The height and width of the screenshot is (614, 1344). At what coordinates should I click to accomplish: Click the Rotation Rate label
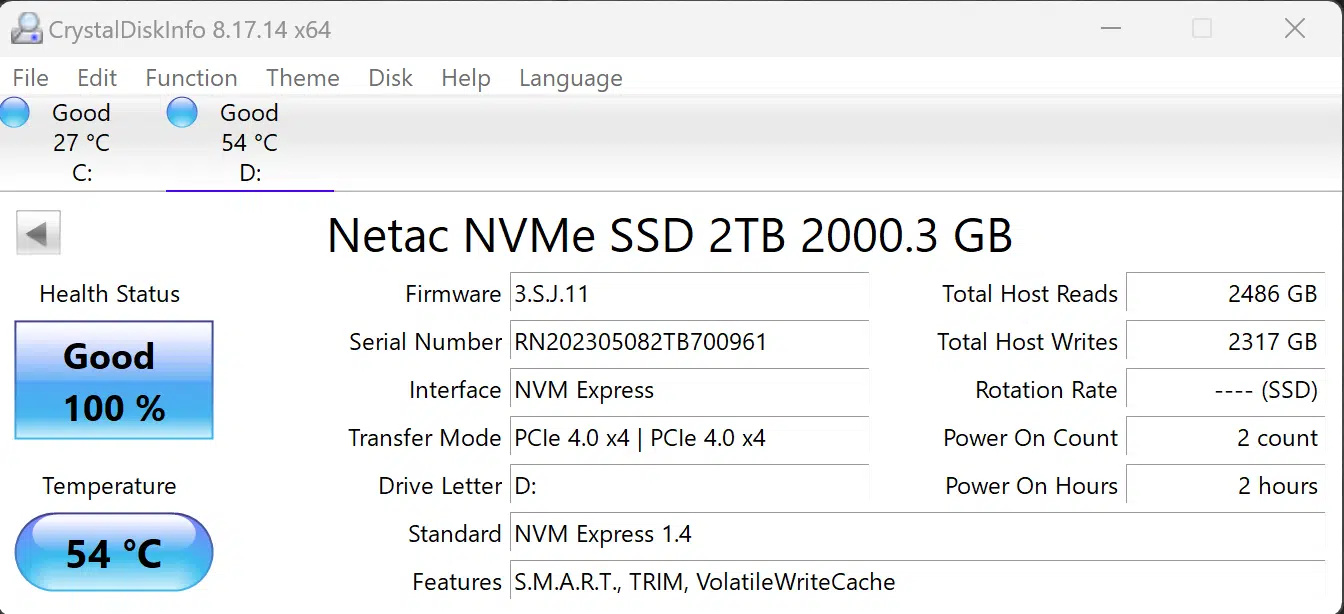click(x=1047, y=390)
